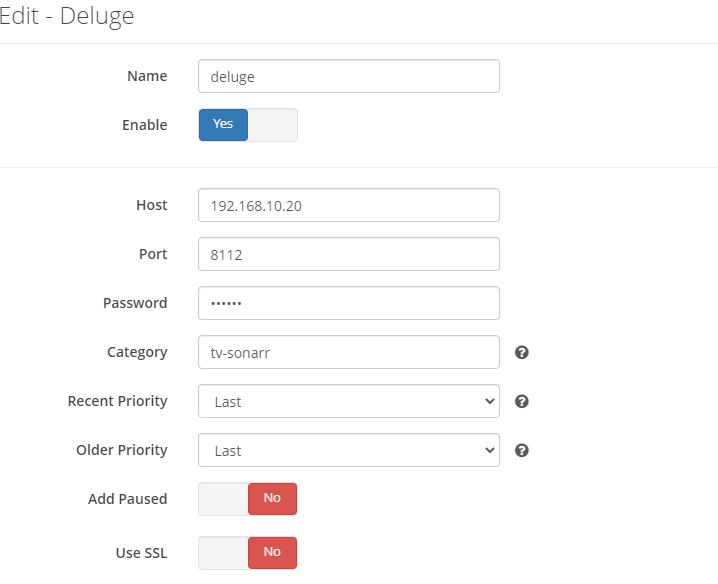Click the 'Port' label
Image resolution: width=718 pixels, height=584 pixels.
(153, 254)
